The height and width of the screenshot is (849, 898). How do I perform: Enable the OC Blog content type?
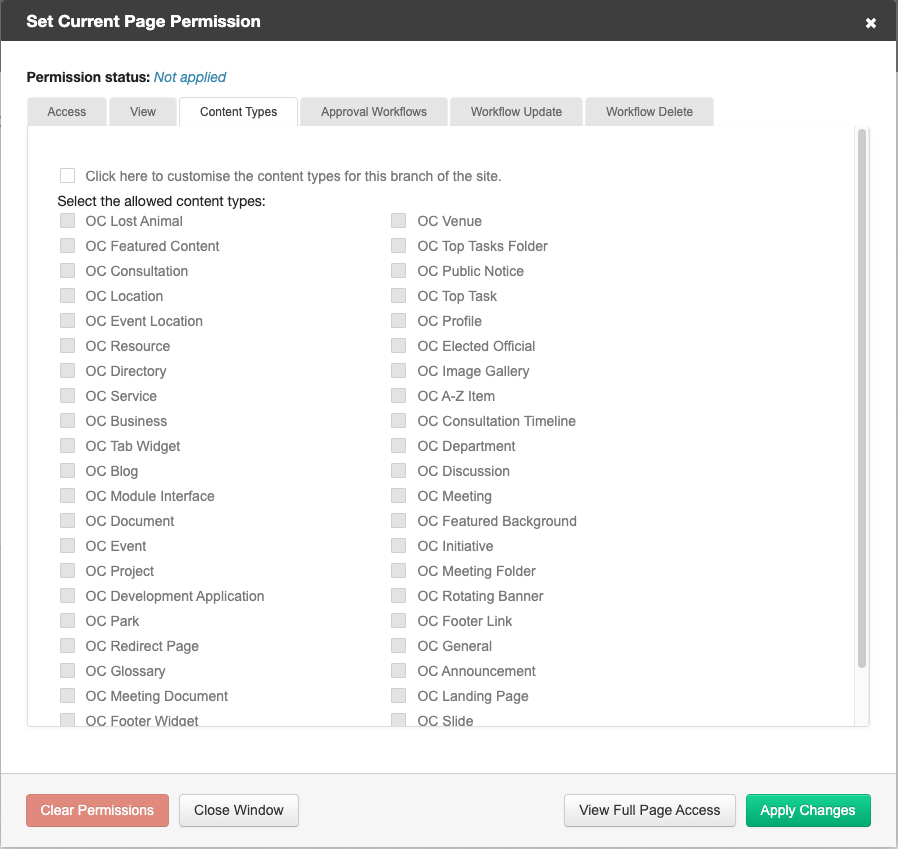coord(67,471)
